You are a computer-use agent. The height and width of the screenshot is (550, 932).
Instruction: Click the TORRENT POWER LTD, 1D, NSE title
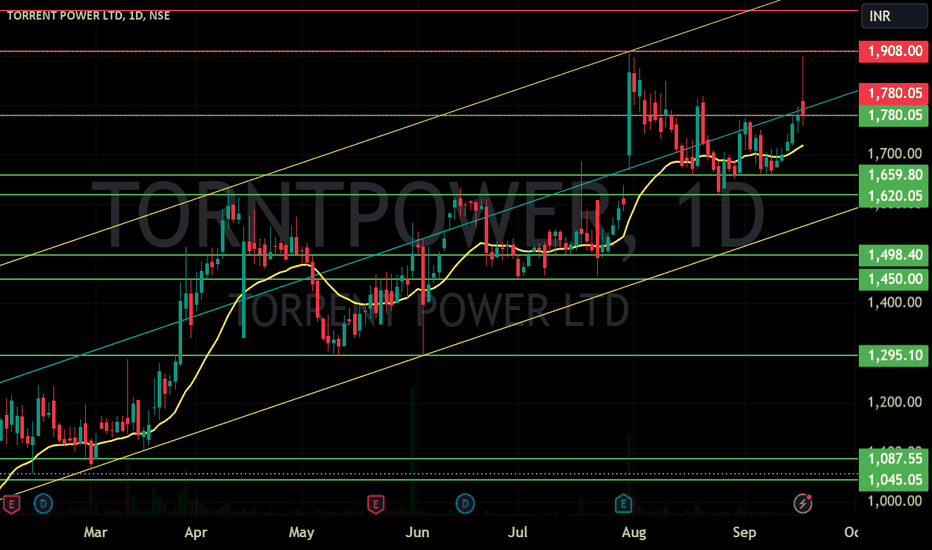tap(88, 15)
